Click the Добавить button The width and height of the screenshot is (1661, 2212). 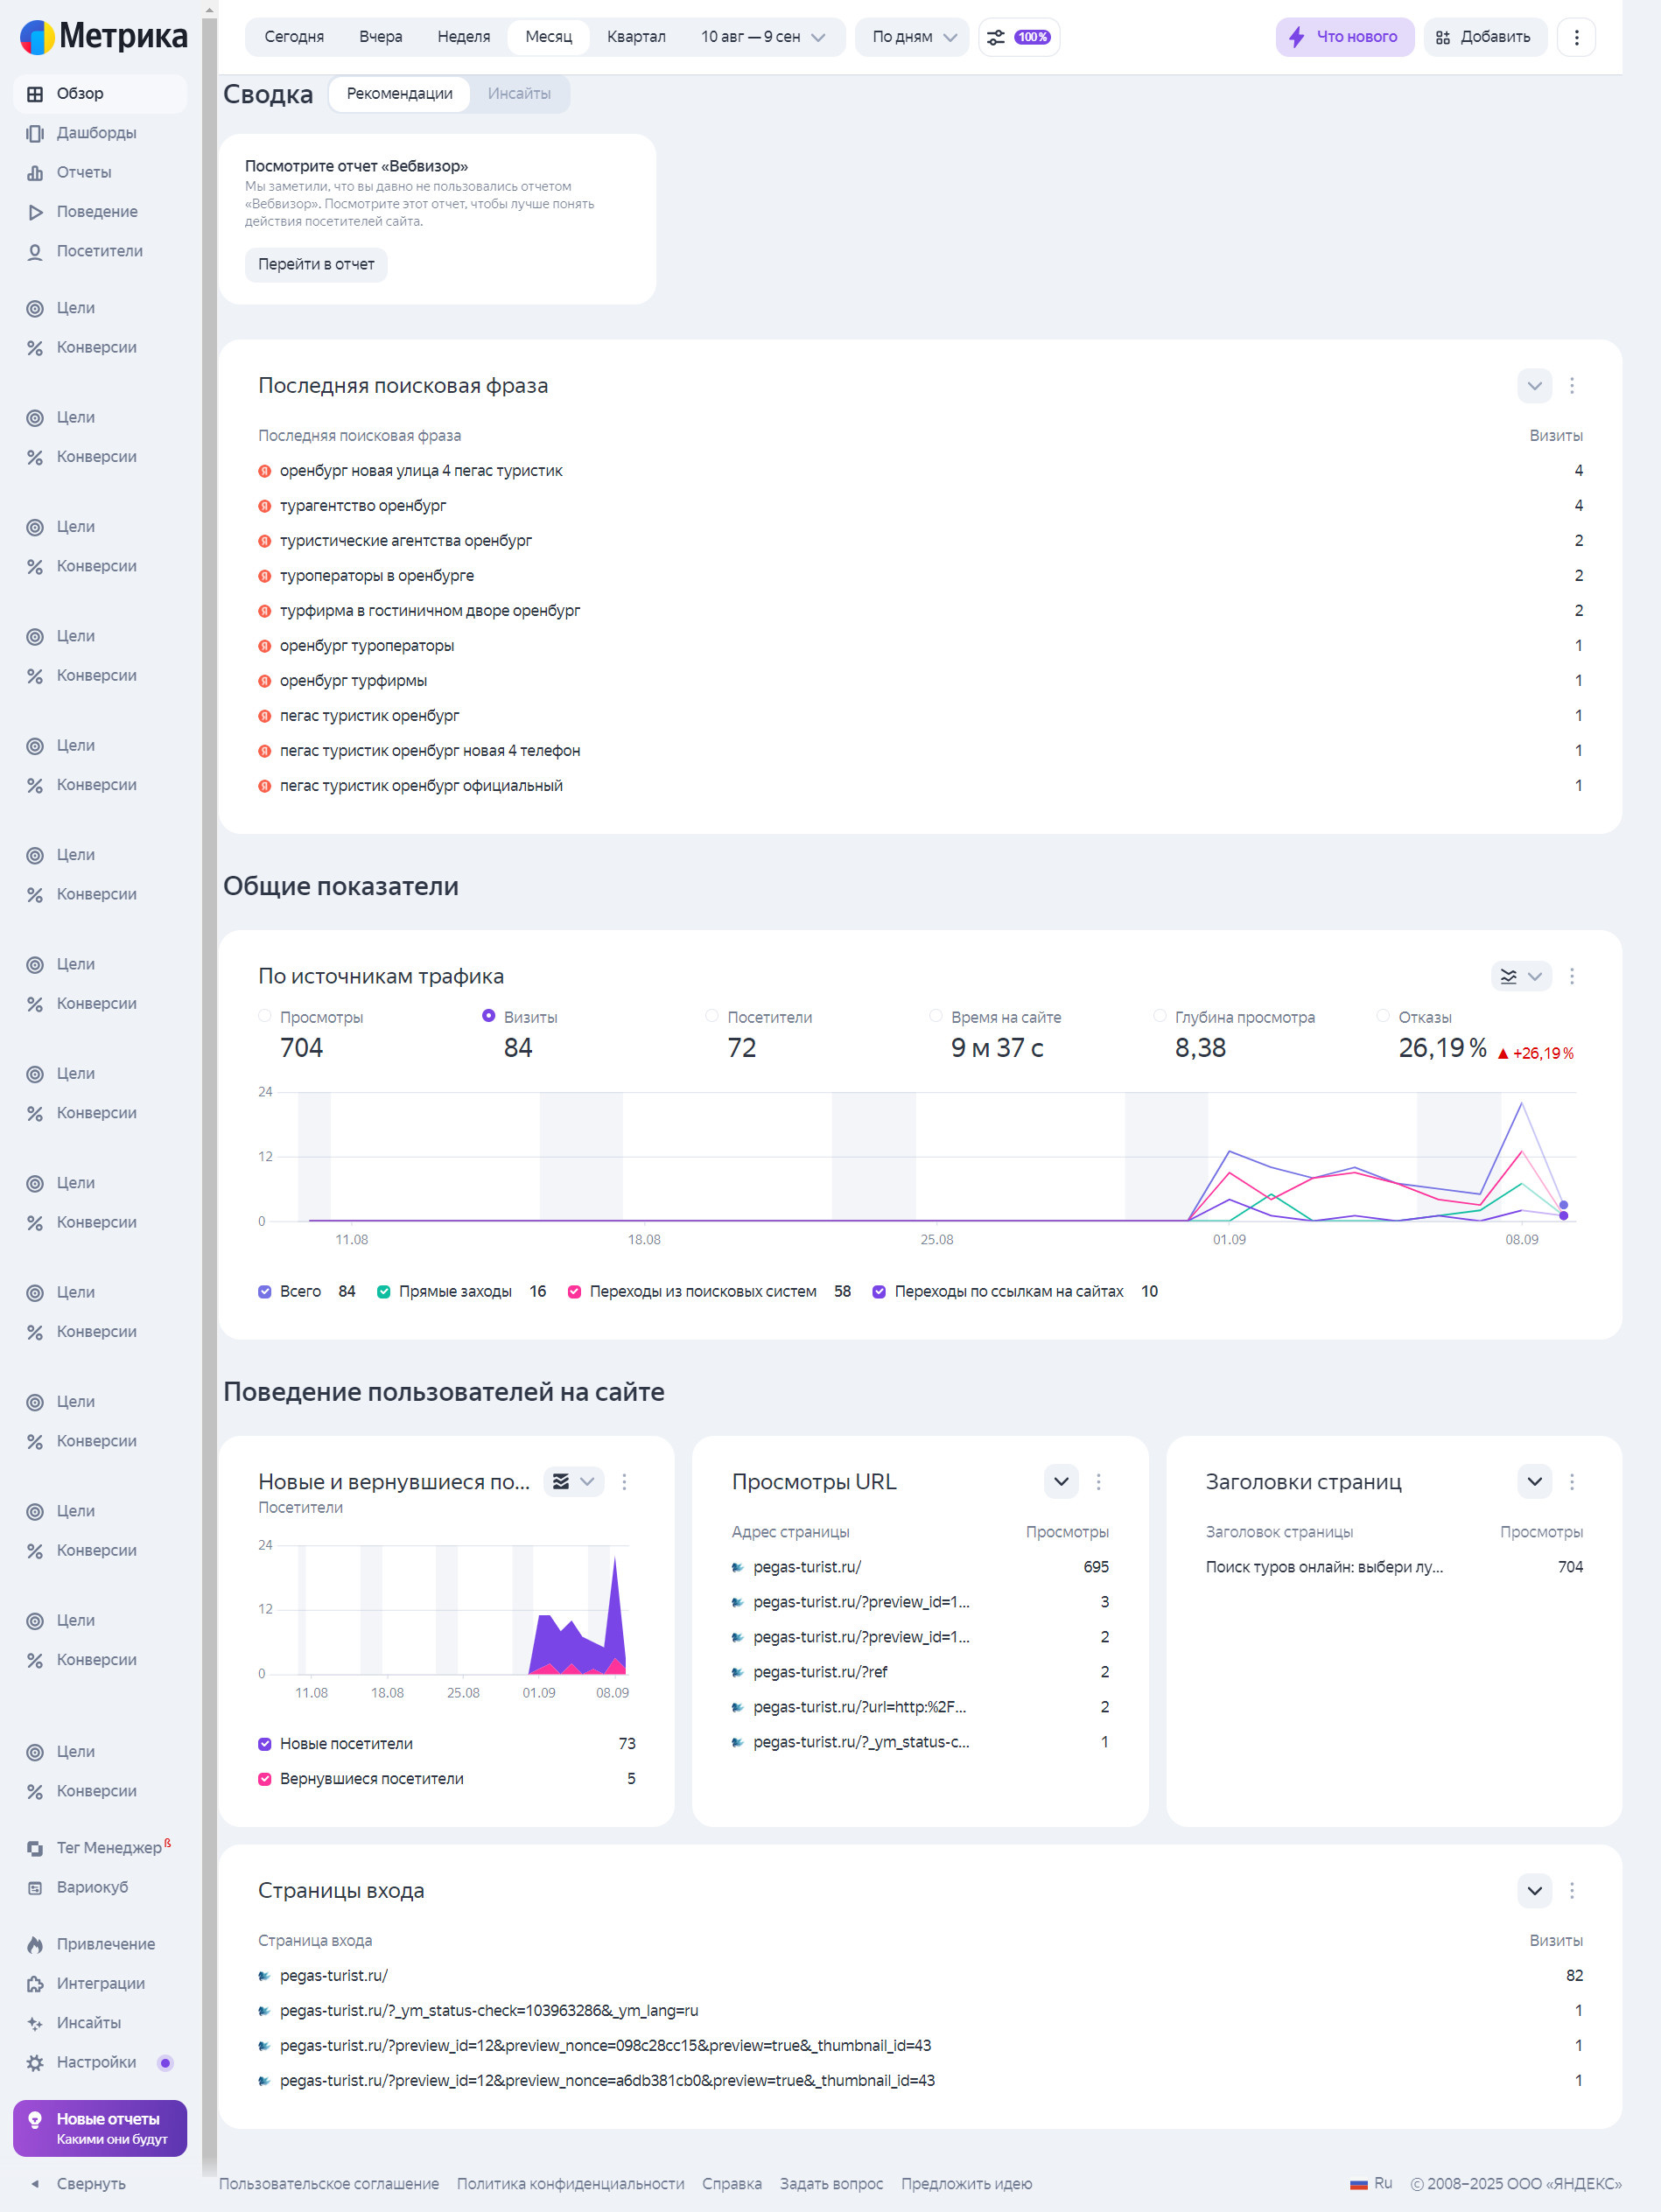1484,37
